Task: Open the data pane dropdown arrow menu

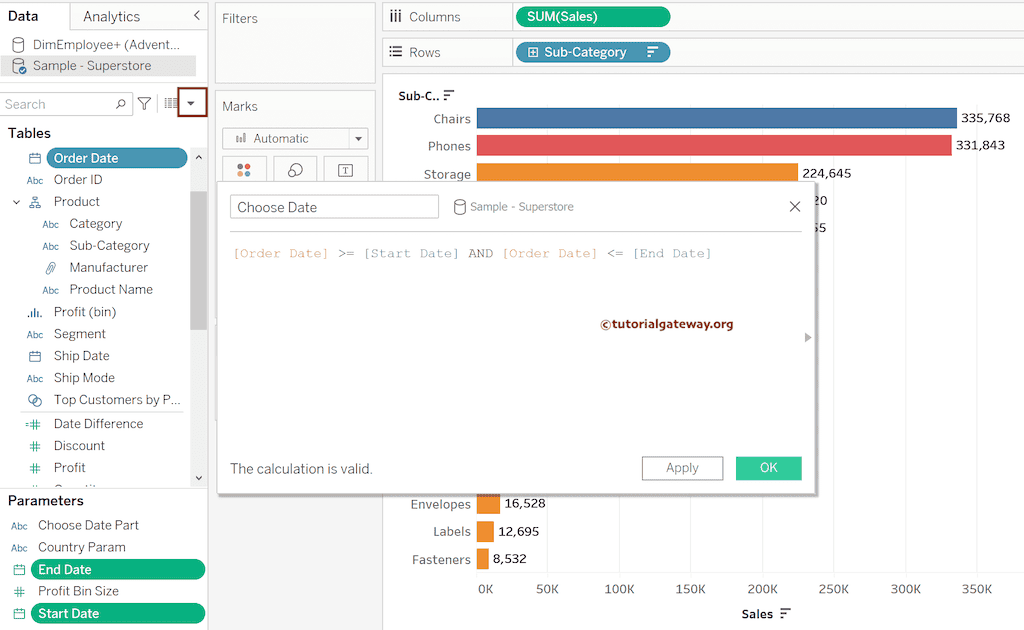Action: 191,103
